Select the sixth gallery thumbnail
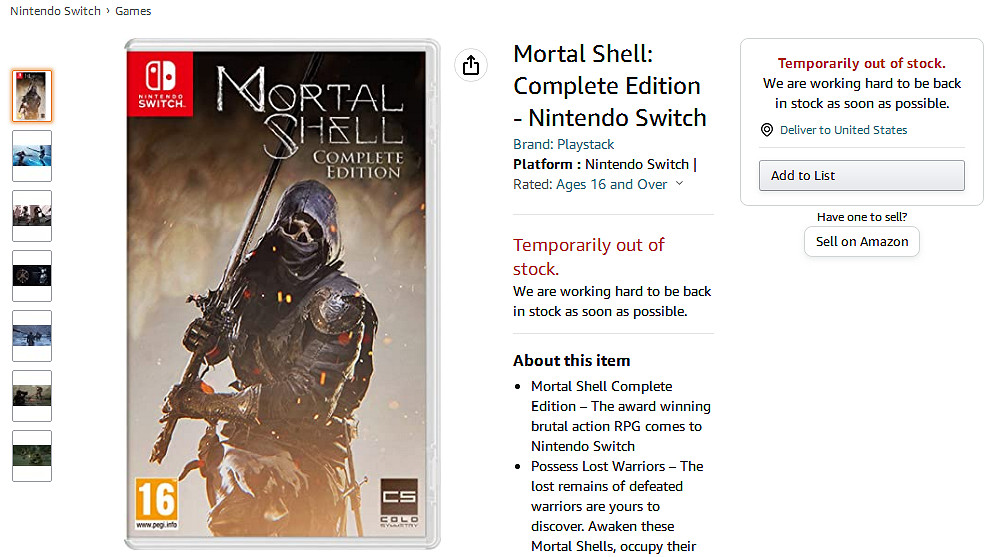 pyautogui.click(x=32, y=396)
